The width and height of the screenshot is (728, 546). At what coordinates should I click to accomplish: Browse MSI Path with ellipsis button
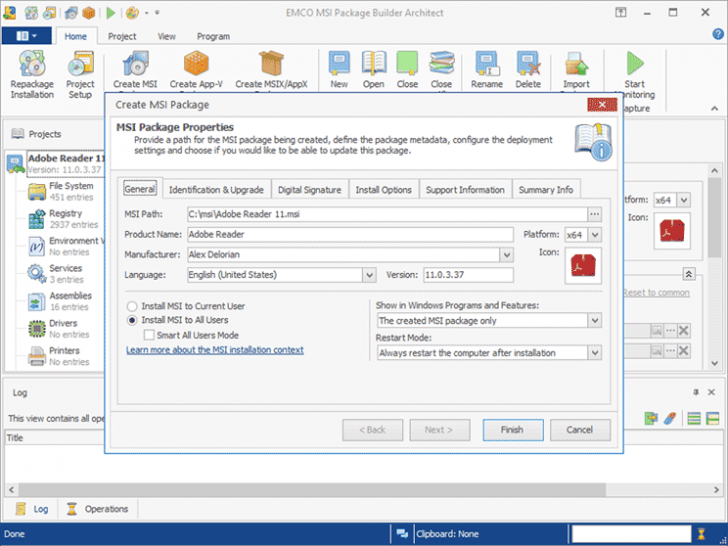point(594,214)
